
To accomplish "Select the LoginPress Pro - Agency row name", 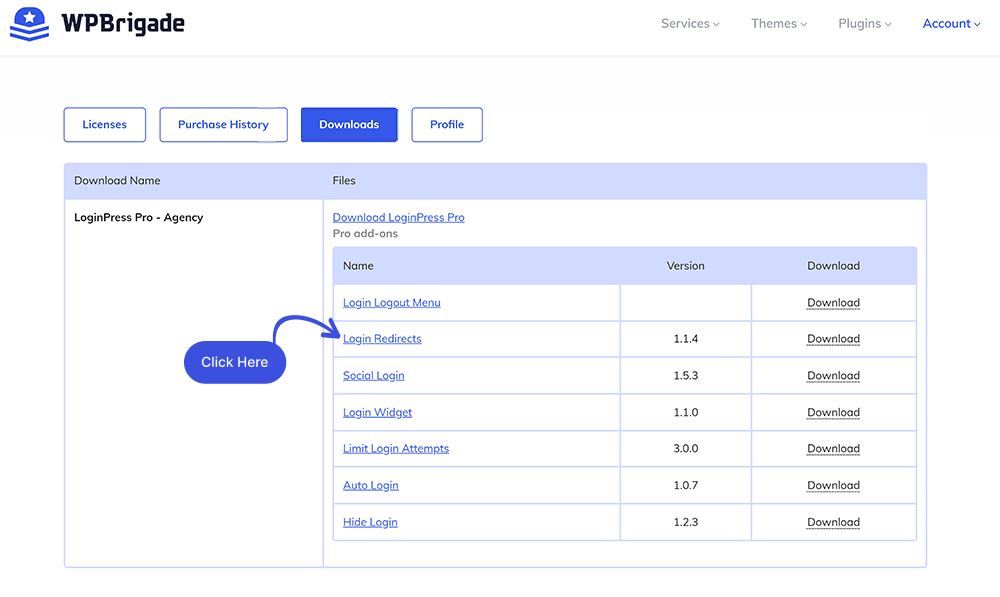I will (138, 217).
